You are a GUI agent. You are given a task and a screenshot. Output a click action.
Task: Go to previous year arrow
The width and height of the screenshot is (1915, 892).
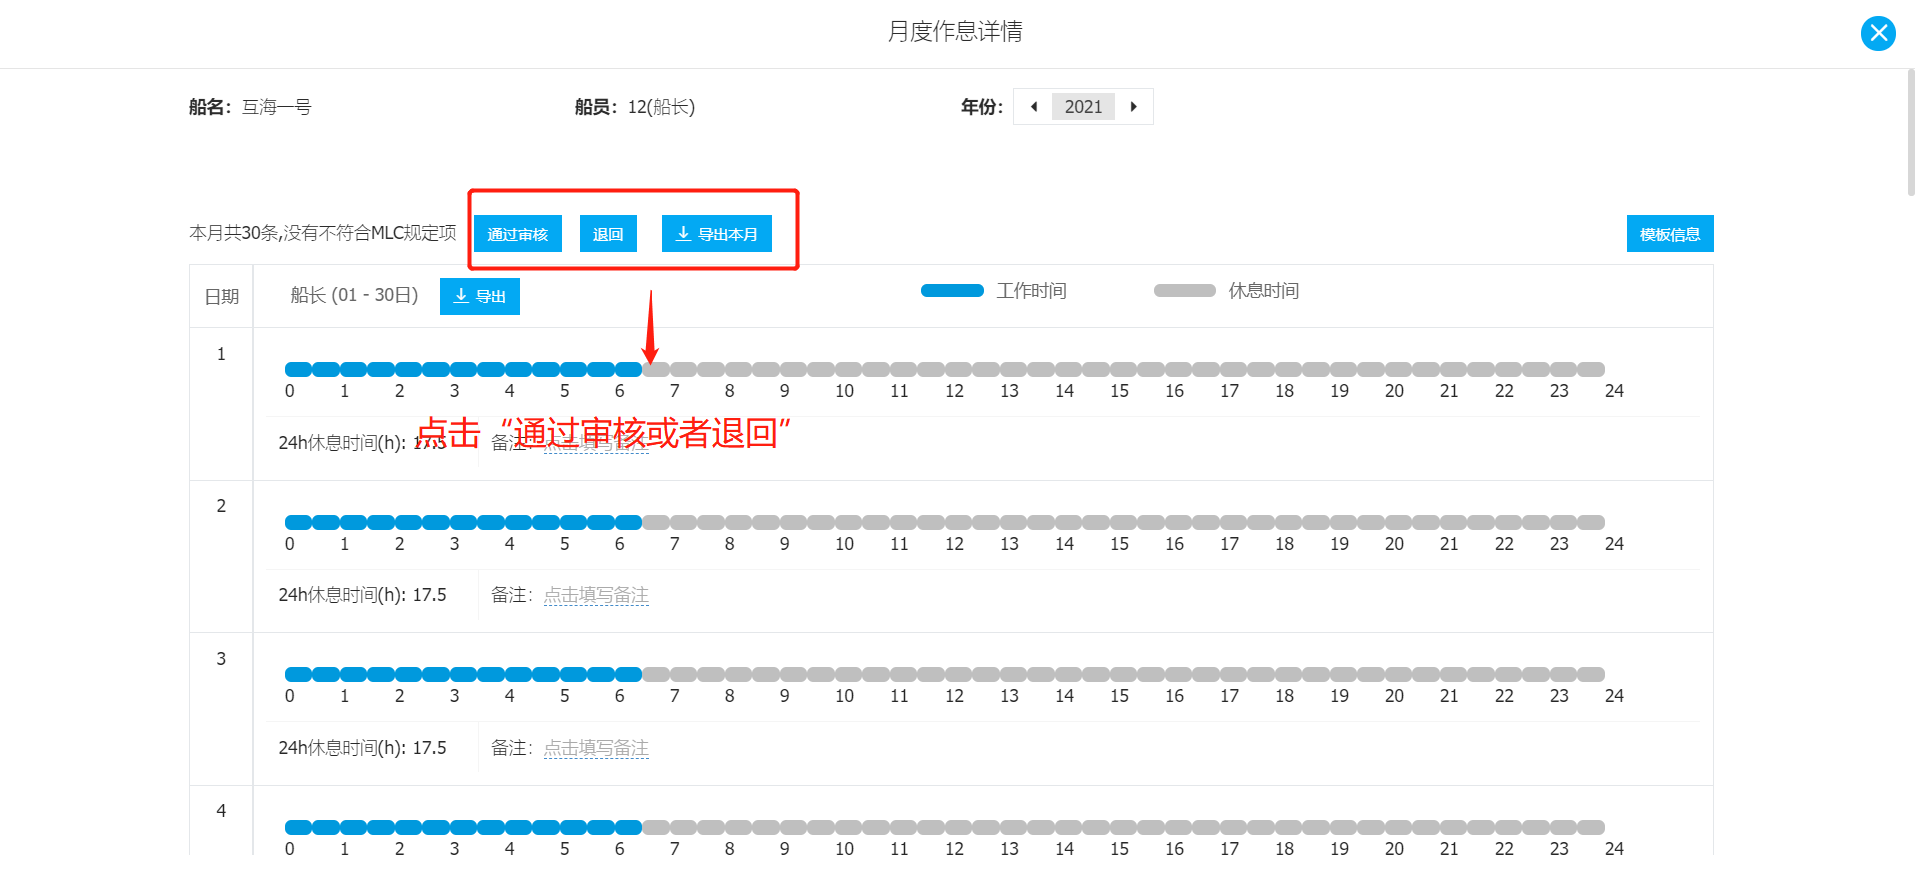pos(1033,107)
